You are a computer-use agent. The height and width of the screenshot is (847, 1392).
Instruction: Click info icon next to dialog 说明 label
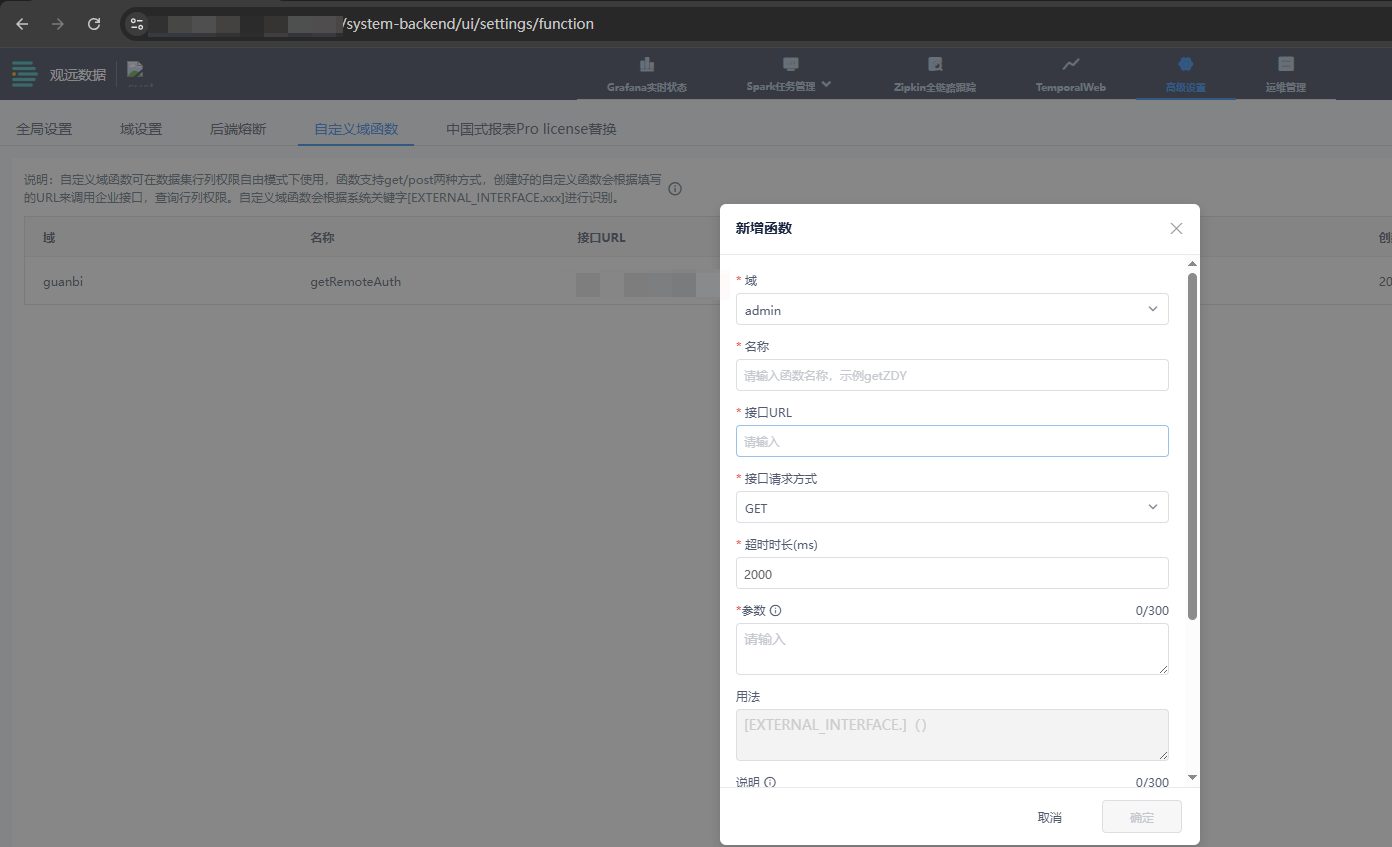point(770,782)
